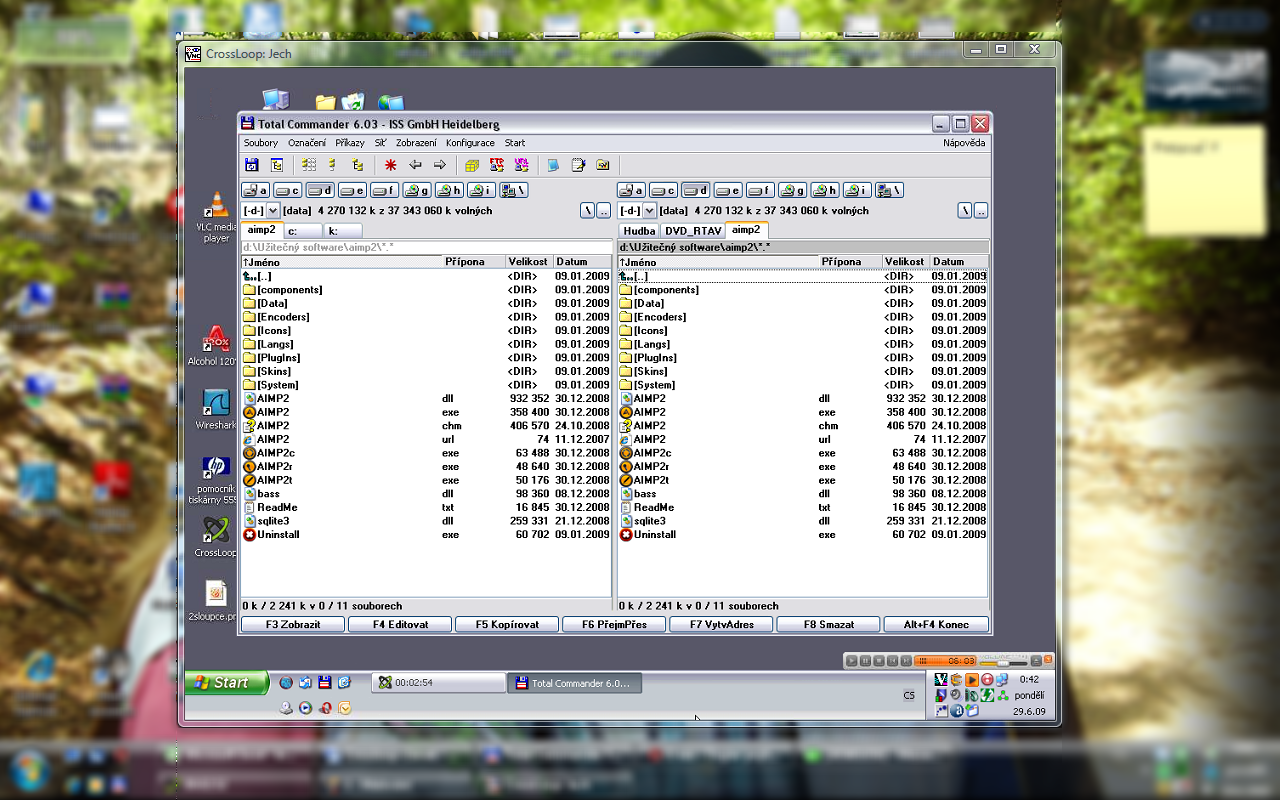Image resolution: width=1280 pixels, height=800 pixels.
Task: Open the Konfigurace menu
Action: pos(470,143)
